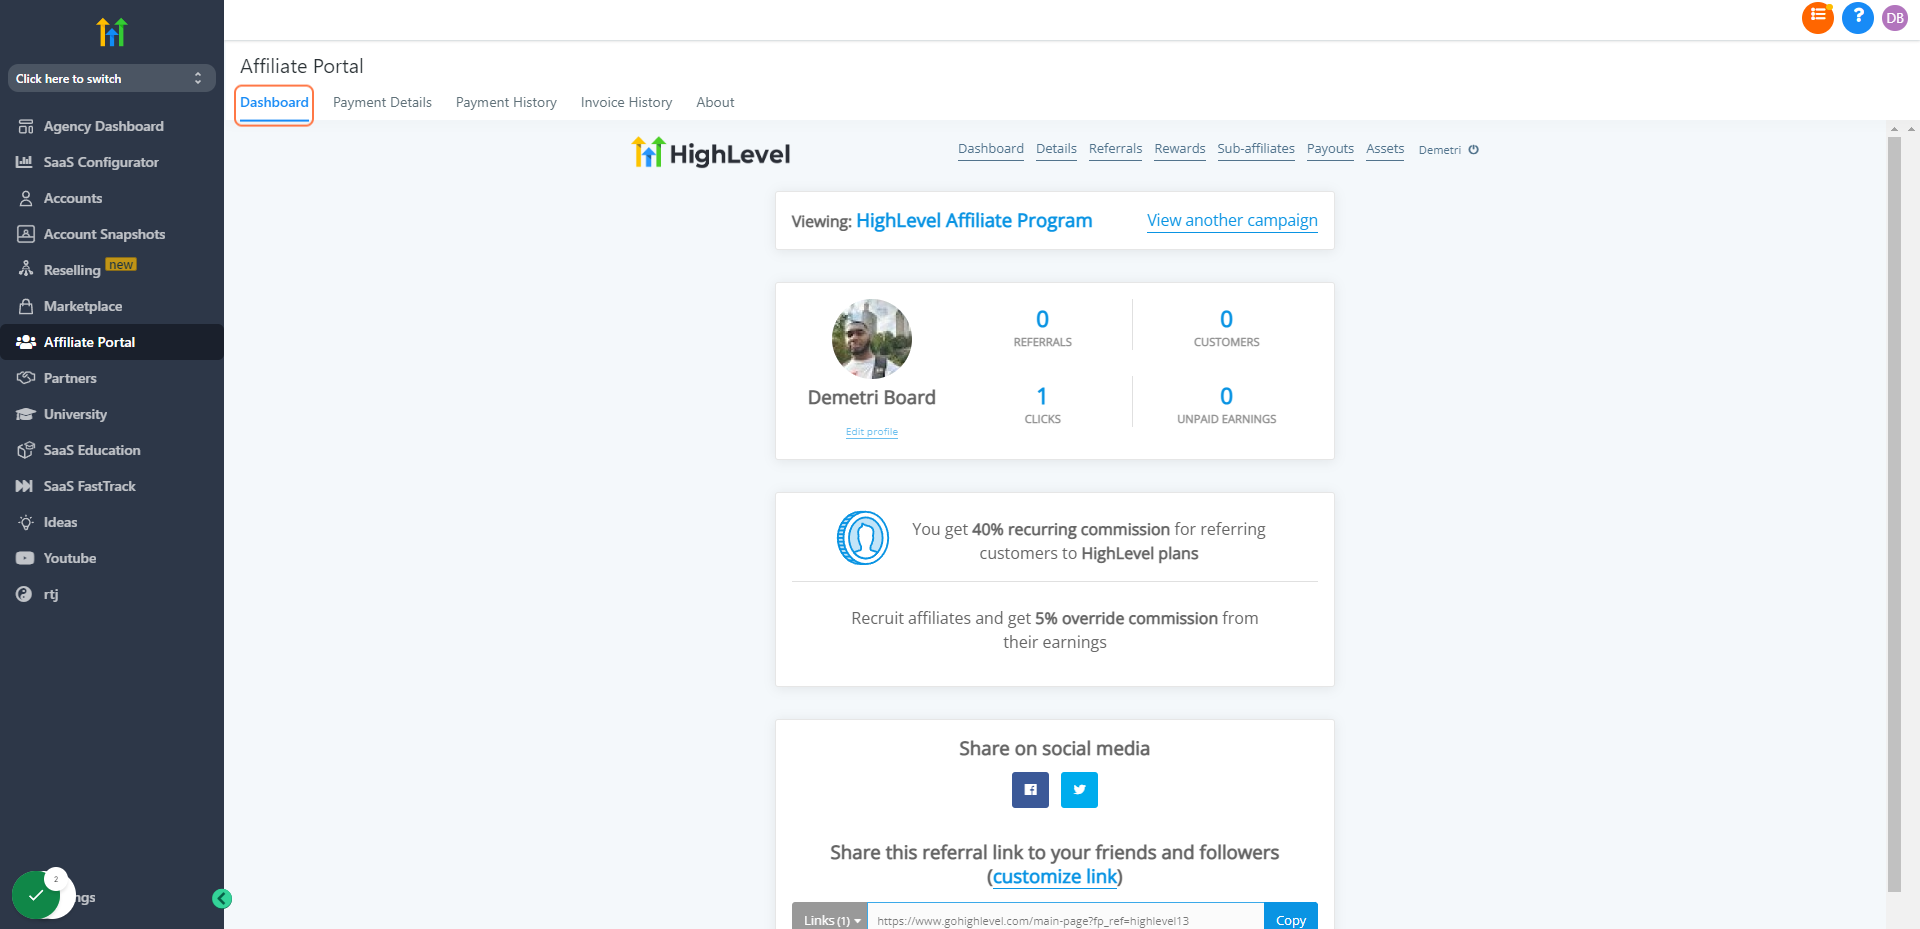Viewport: 1920px width, 929px height.
Task: Open the orange notifications list icon
Action: coord(1818,17)
